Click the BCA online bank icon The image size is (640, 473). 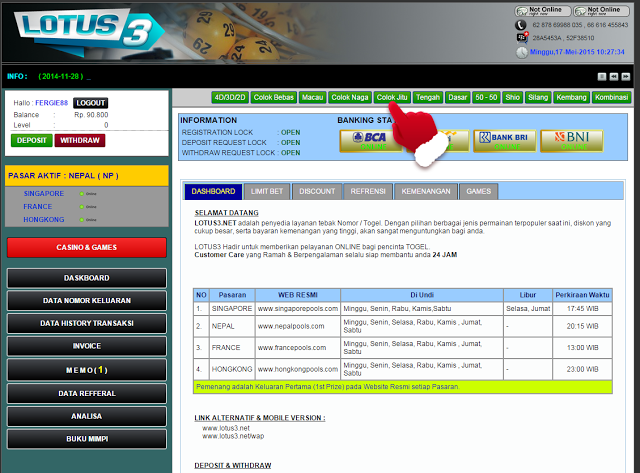(x=369, y=141)
